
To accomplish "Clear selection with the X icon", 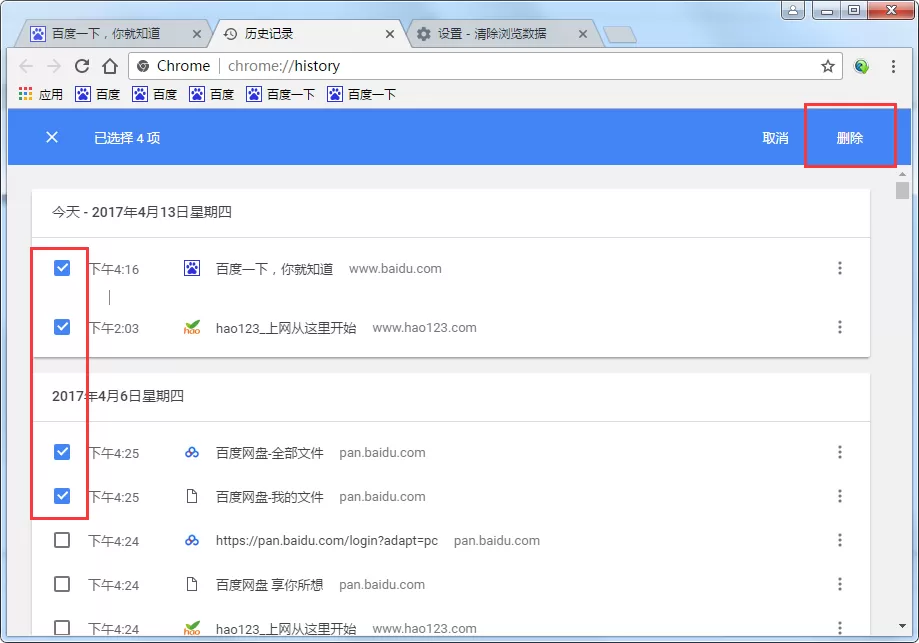I will (x=52, y=137).
